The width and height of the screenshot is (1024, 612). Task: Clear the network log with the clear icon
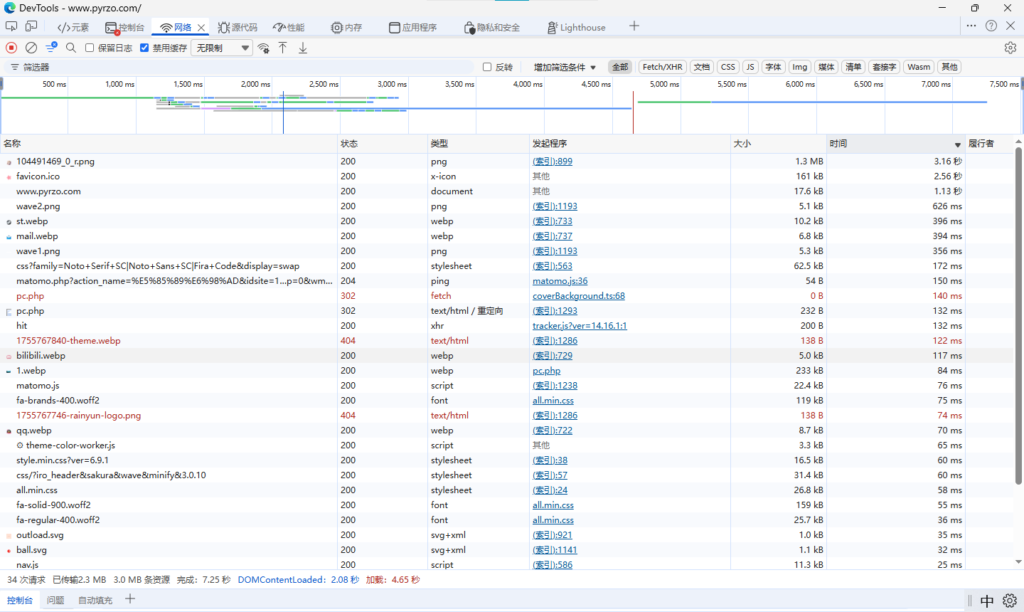[31, 47]
